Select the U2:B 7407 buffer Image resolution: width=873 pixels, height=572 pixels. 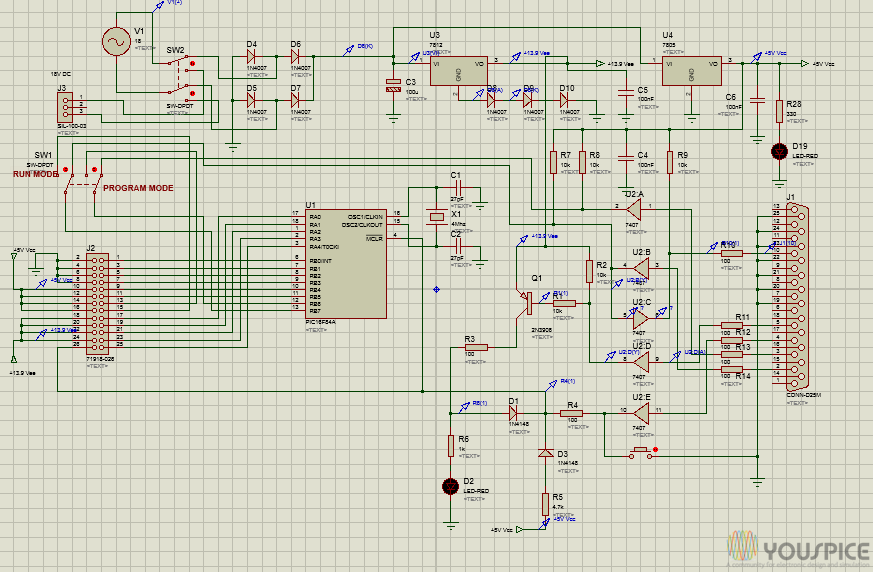641,268
